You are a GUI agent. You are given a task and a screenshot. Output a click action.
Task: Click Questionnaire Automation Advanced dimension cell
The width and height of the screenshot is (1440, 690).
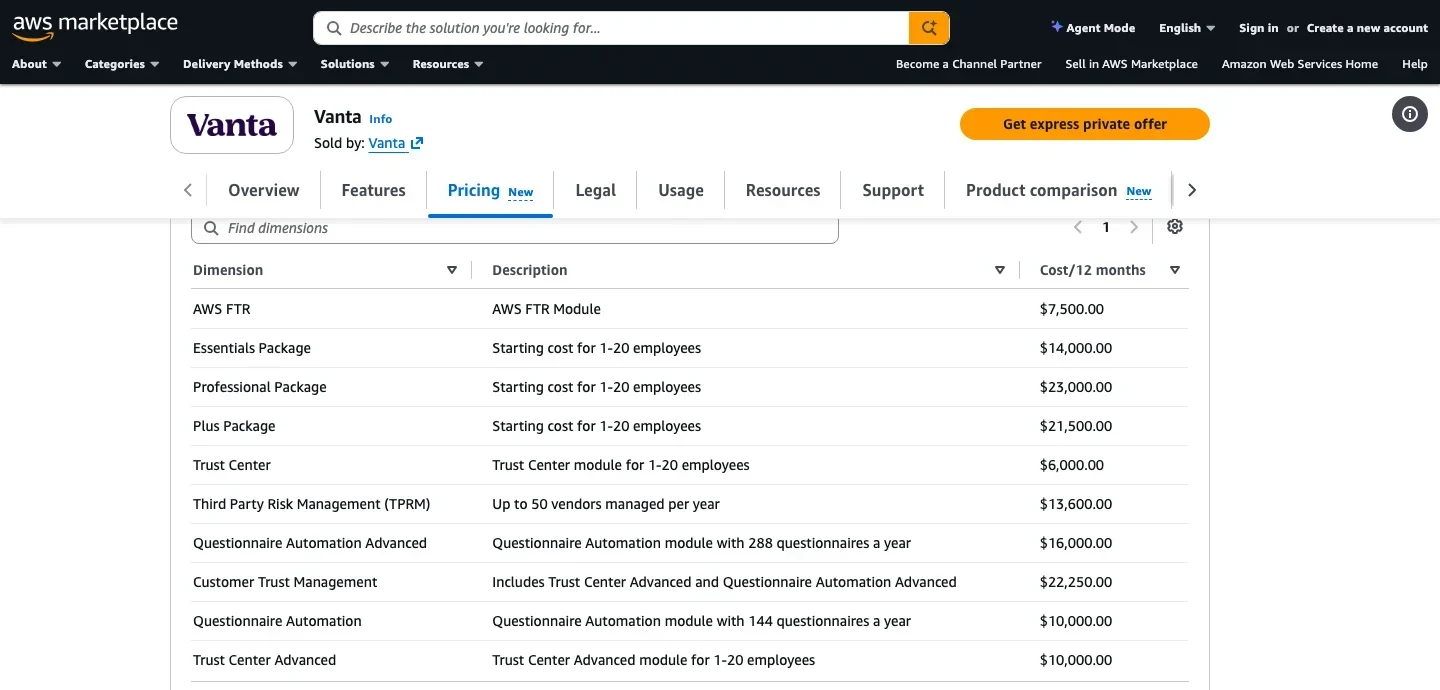pyautogui.click(x=310, y=543)
